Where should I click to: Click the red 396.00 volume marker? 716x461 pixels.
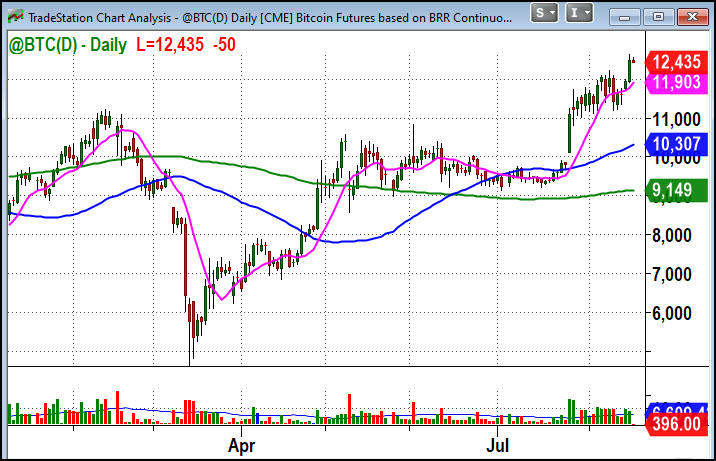tap(677, 424)
